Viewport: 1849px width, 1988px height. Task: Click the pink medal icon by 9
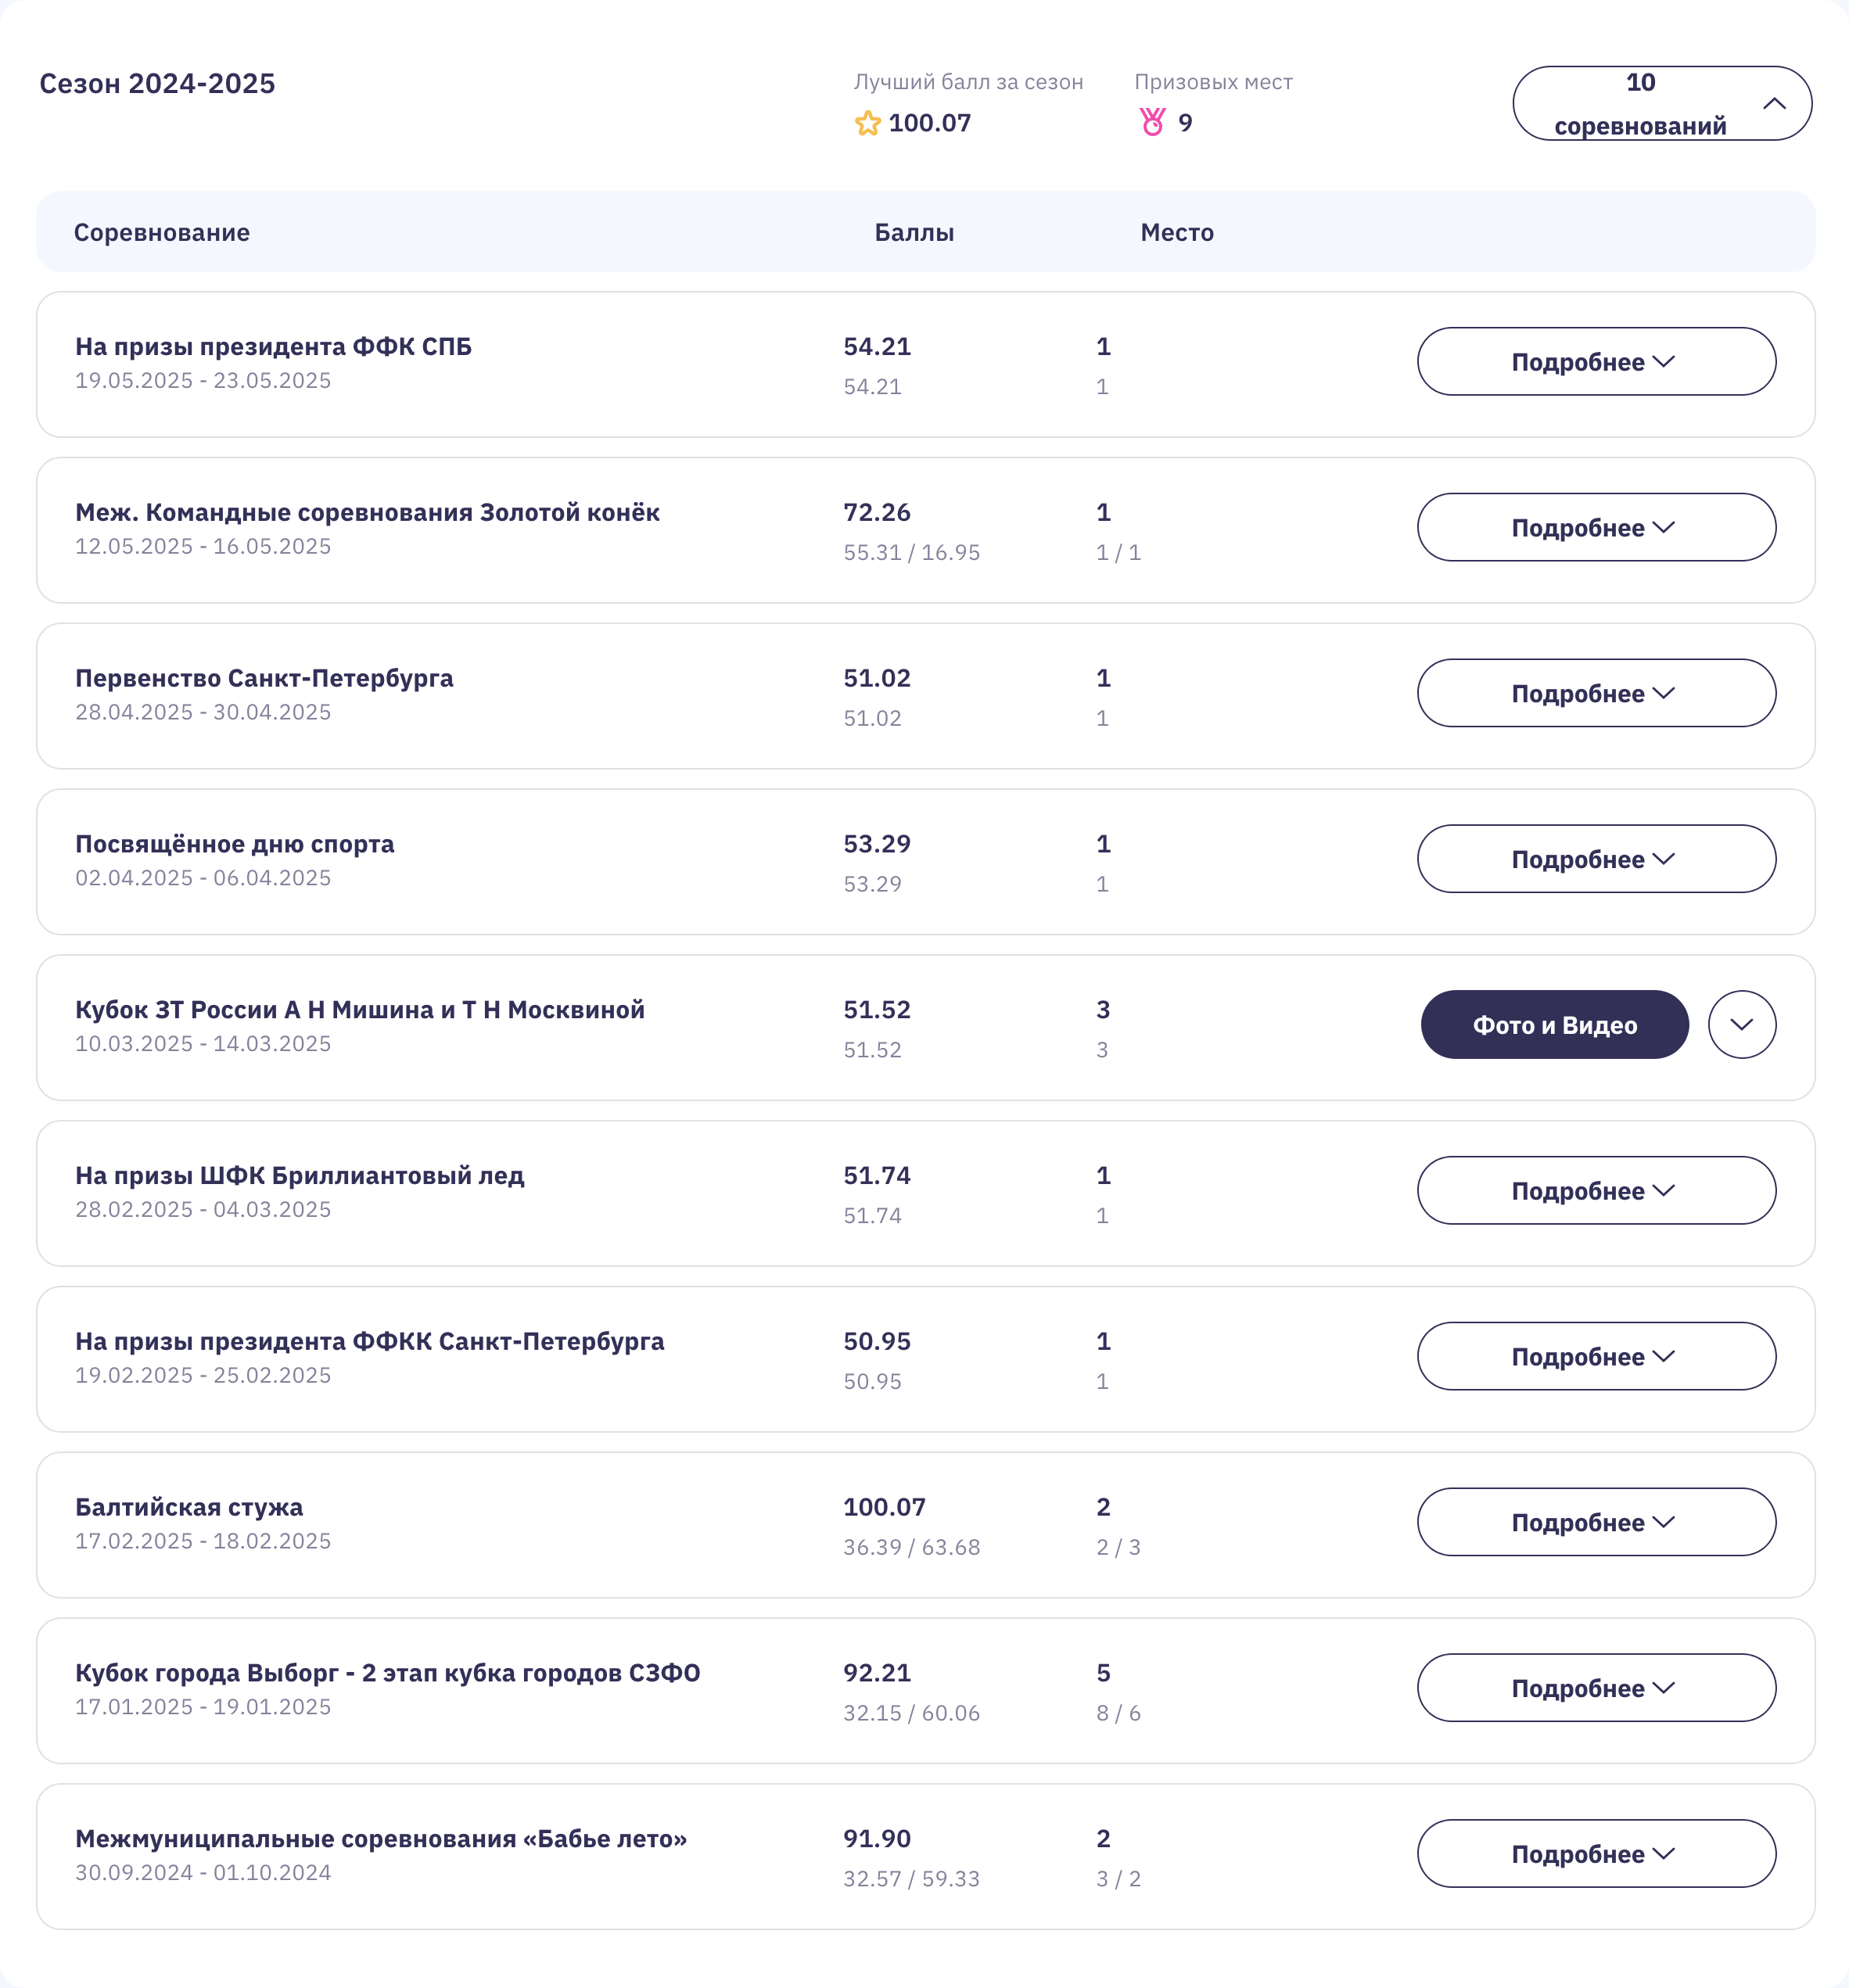pyautogui.click(x=1152, y=122)
